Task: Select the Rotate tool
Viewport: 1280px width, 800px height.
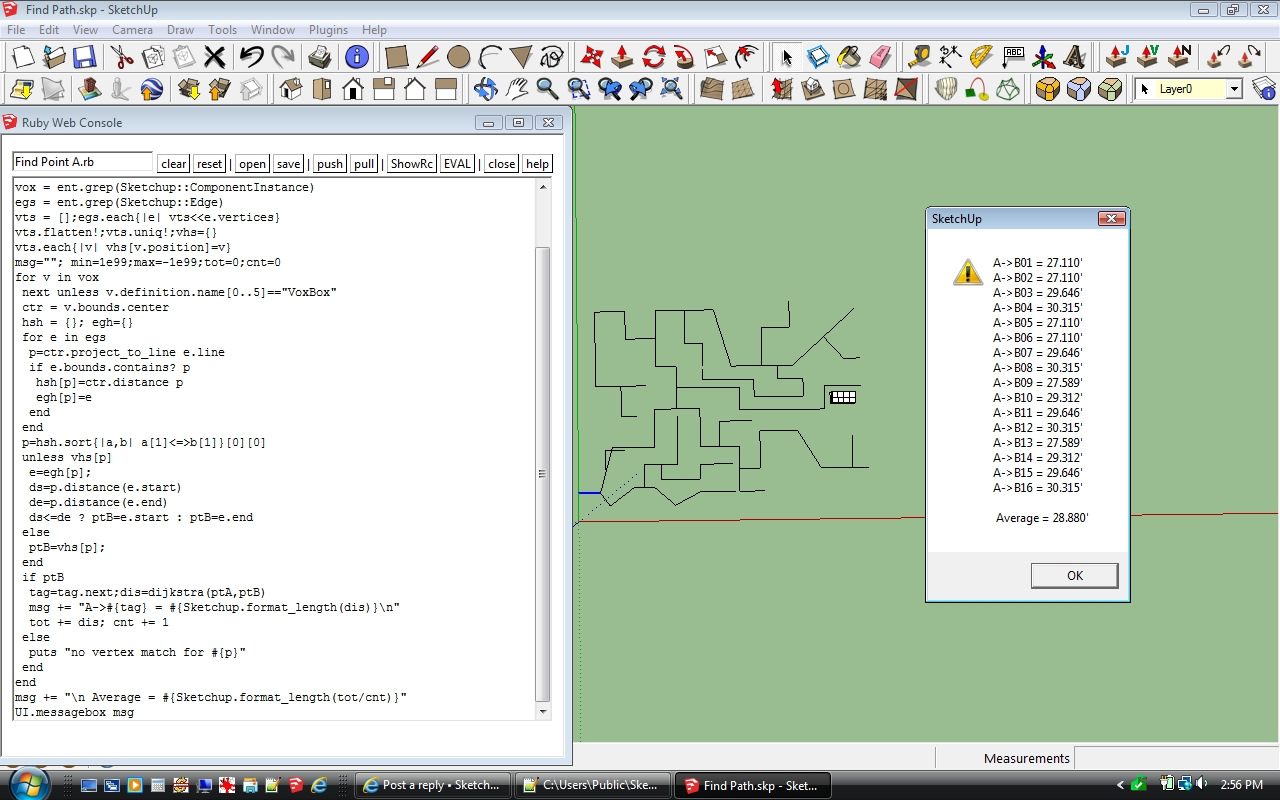Action: point(654,57)
